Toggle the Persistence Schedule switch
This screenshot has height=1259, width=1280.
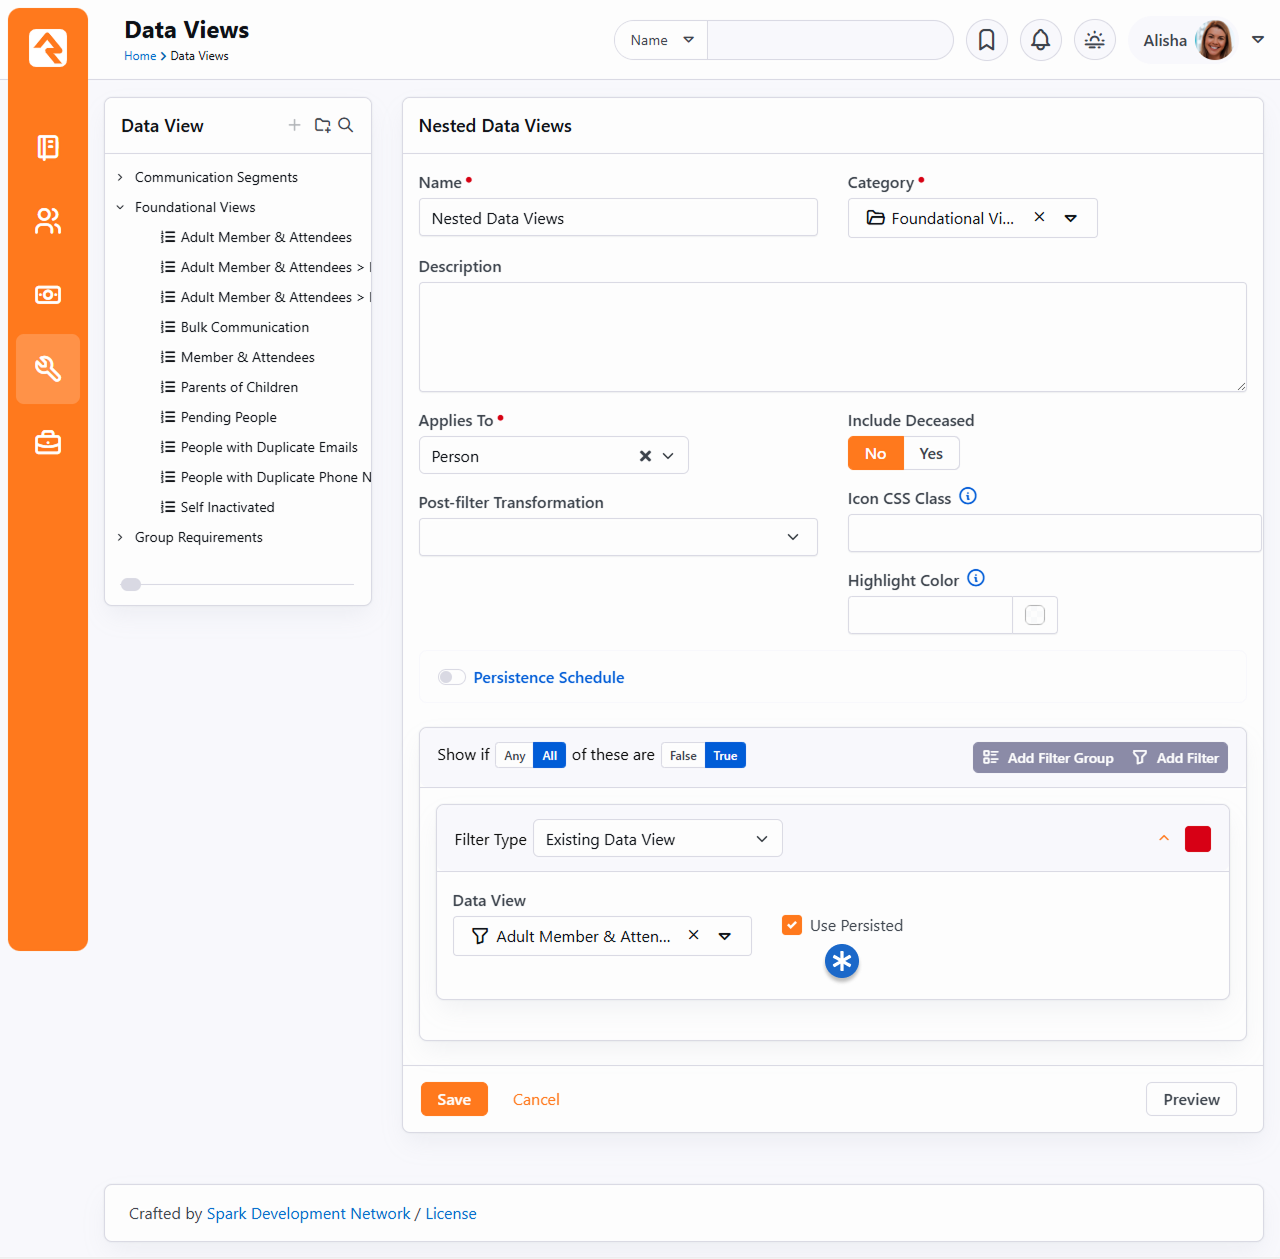452,677
